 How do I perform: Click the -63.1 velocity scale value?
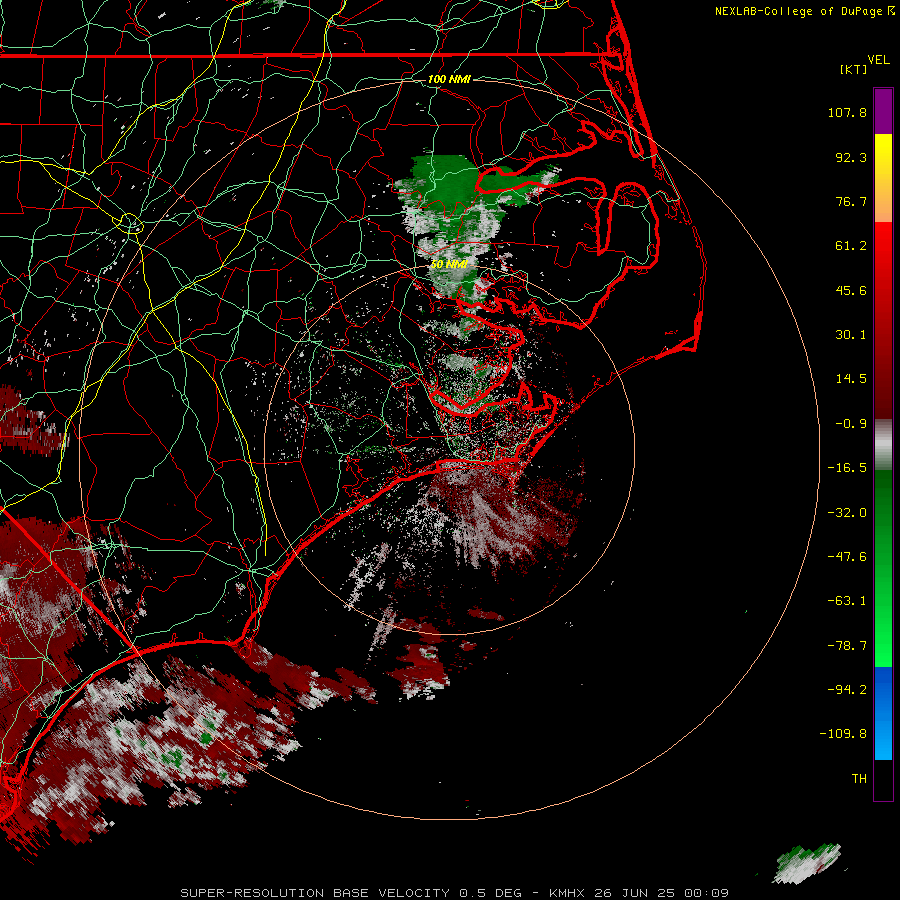coord(847,601)
